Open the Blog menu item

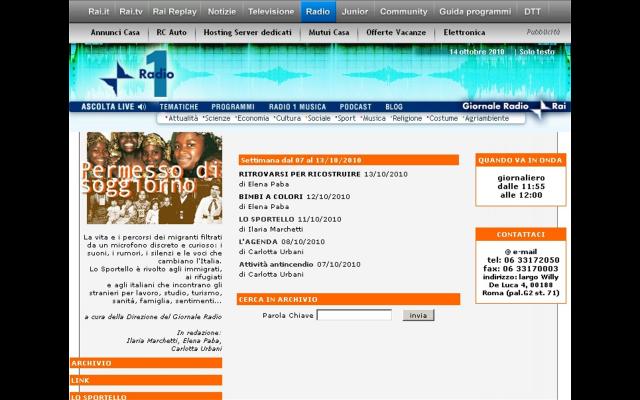click(394, 107)
